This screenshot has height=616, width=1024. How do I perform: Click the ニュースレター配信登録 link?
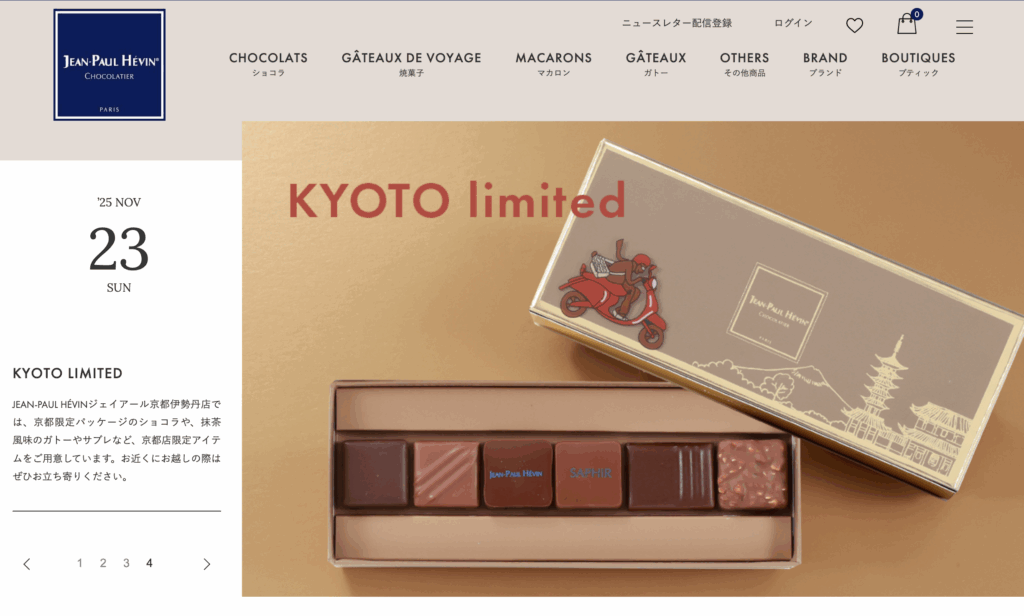pos(677,23)
